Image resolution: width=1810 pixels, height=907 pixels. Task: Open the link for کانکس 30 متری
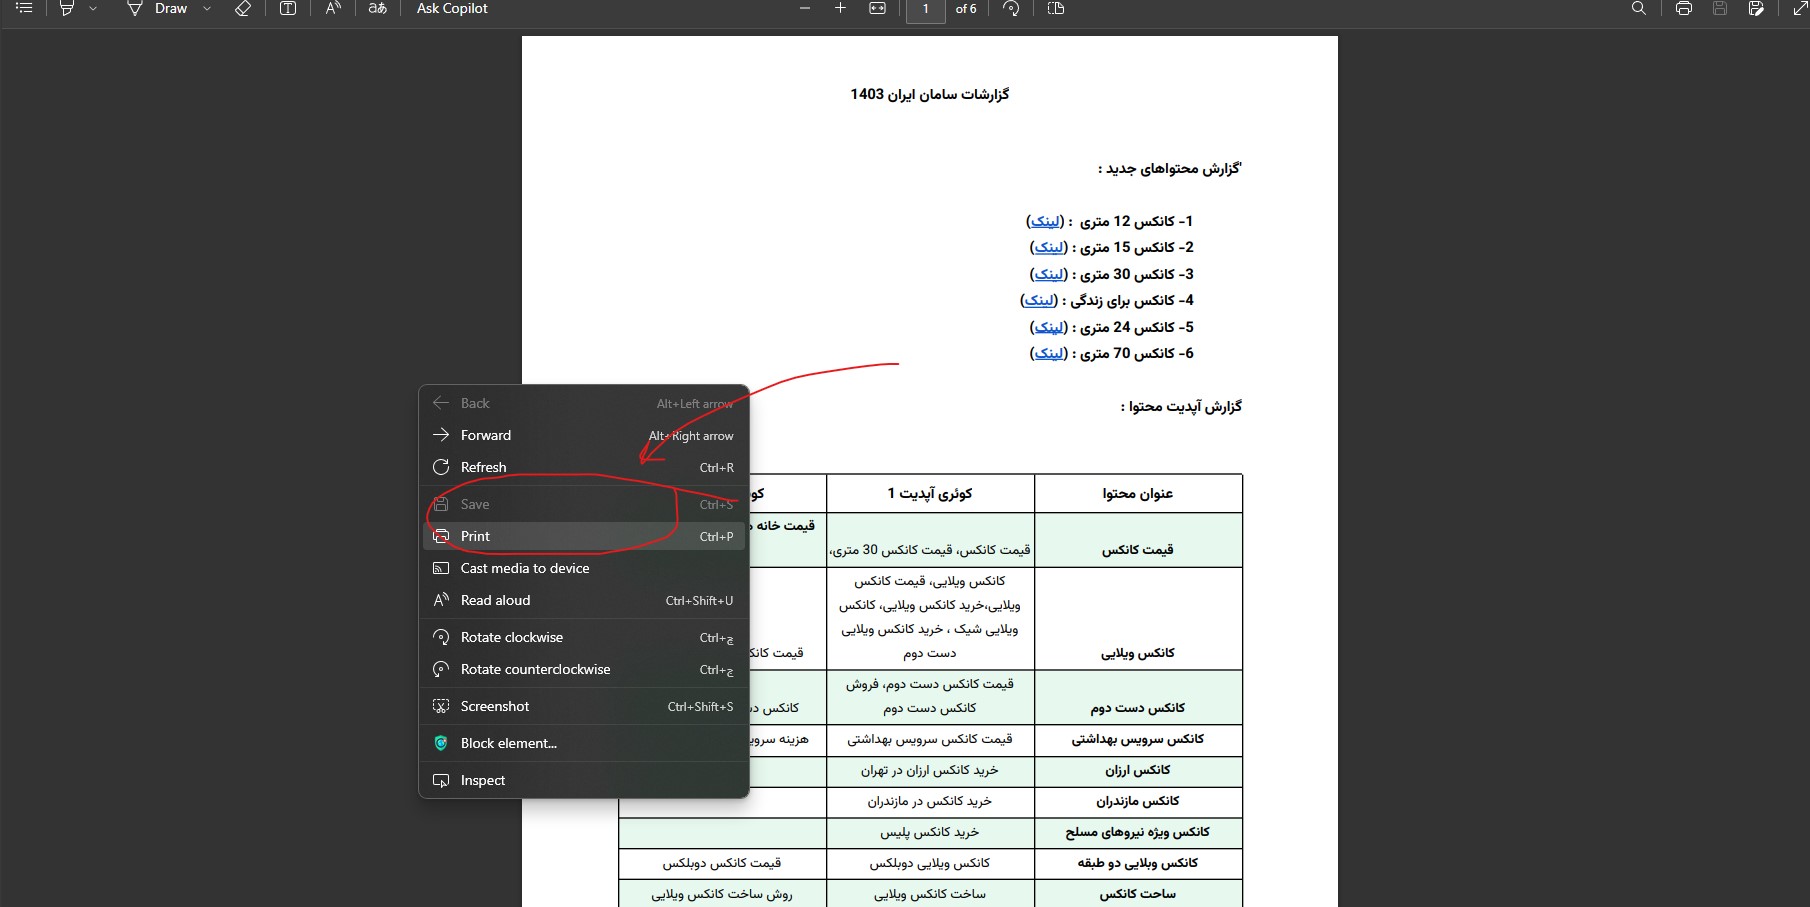click(x=1049, y=274)
